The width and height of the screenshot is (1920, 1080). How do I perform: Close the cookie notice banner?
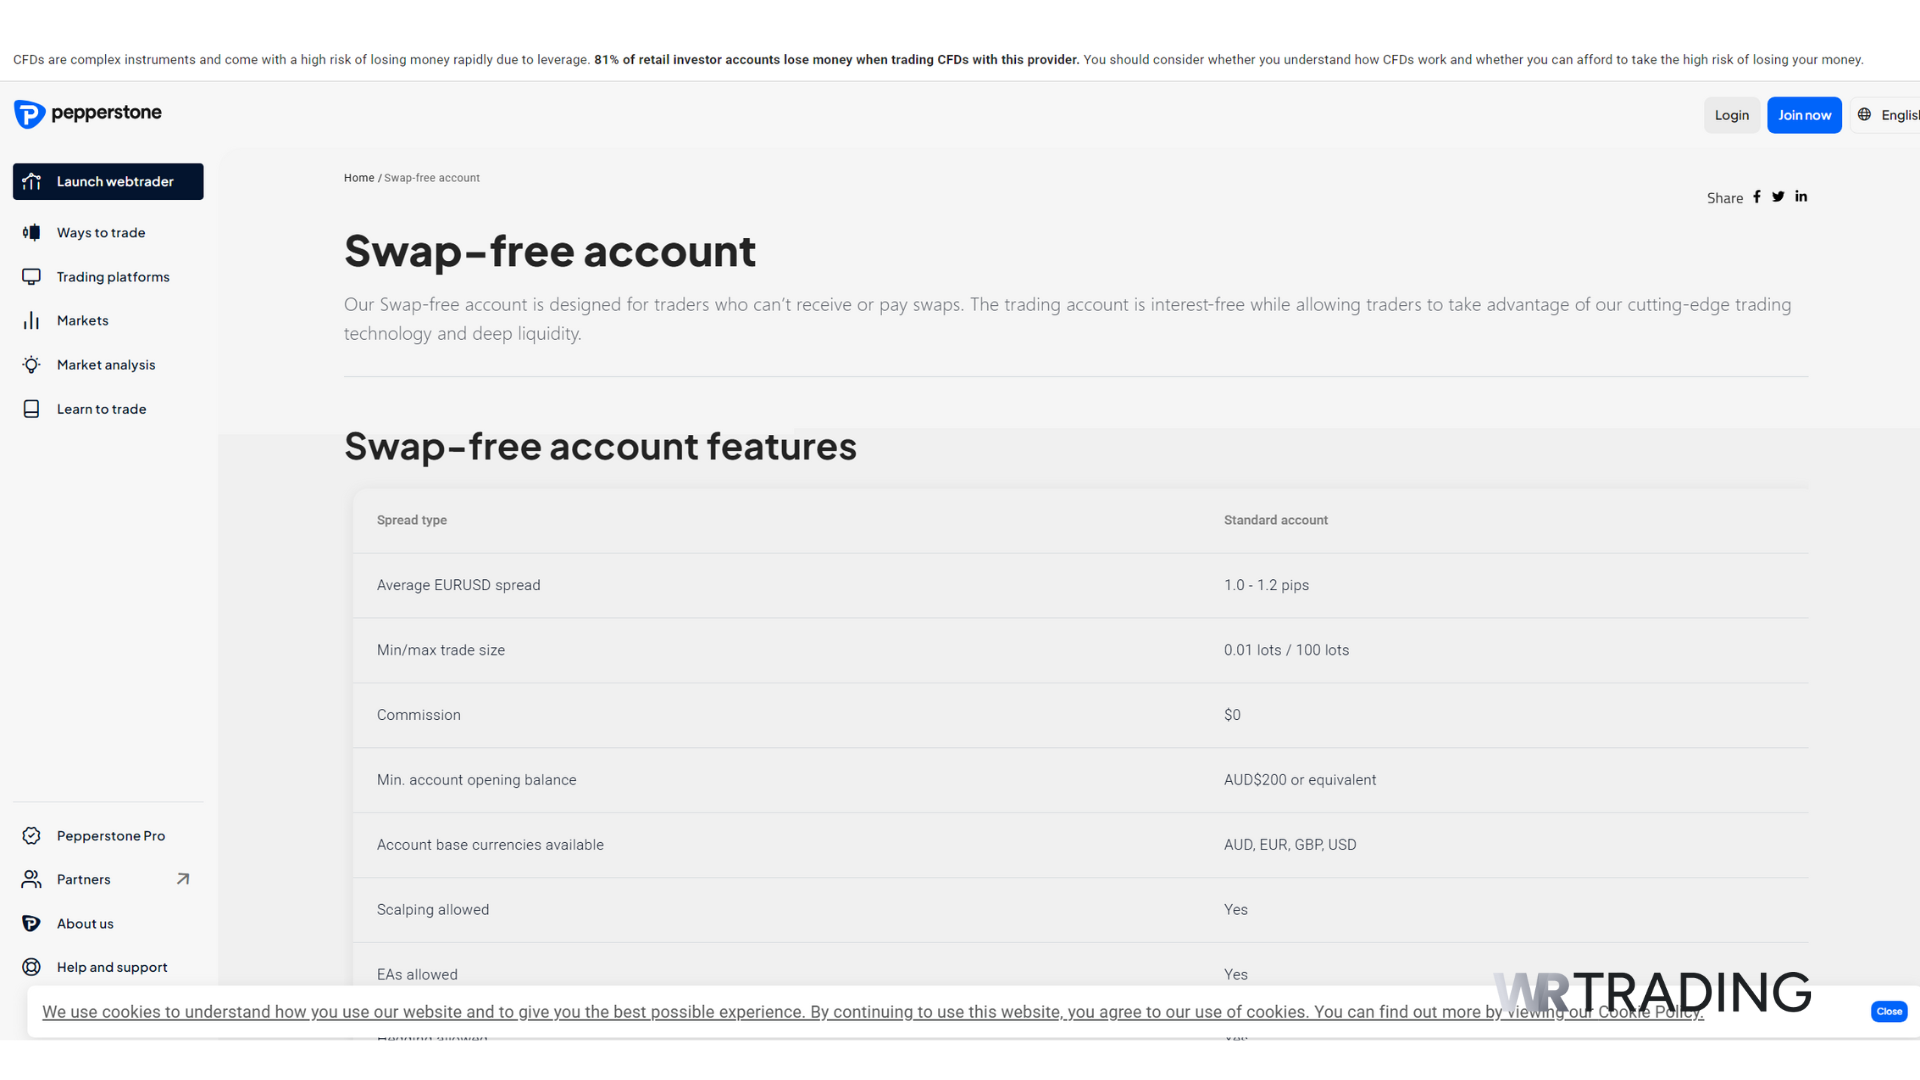click(x=1889, y=1011)
